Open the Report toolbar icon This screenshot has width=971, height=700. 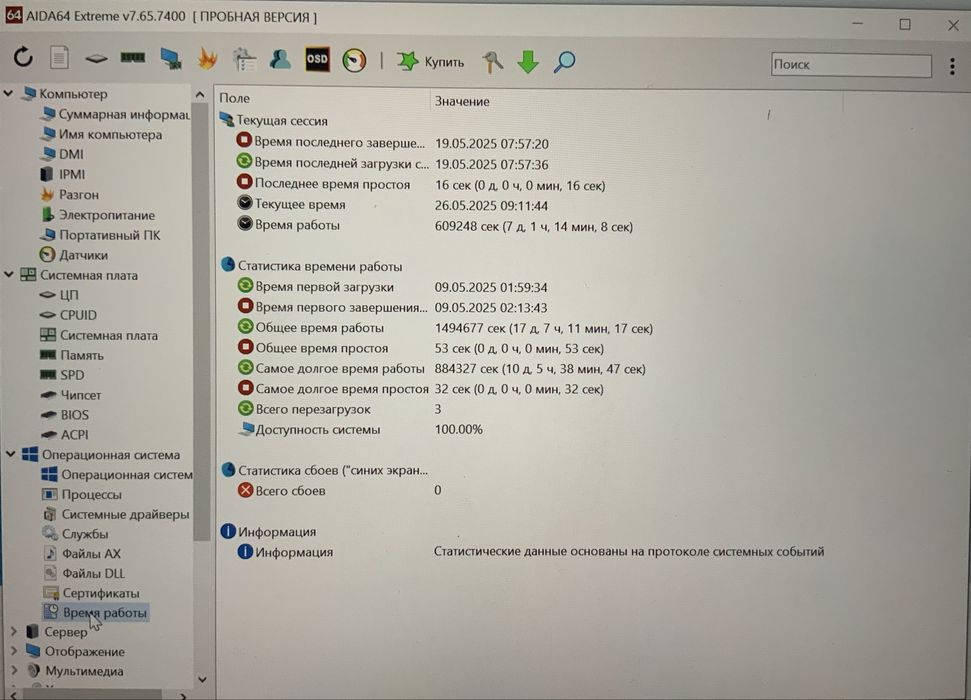tap(59, 58)
